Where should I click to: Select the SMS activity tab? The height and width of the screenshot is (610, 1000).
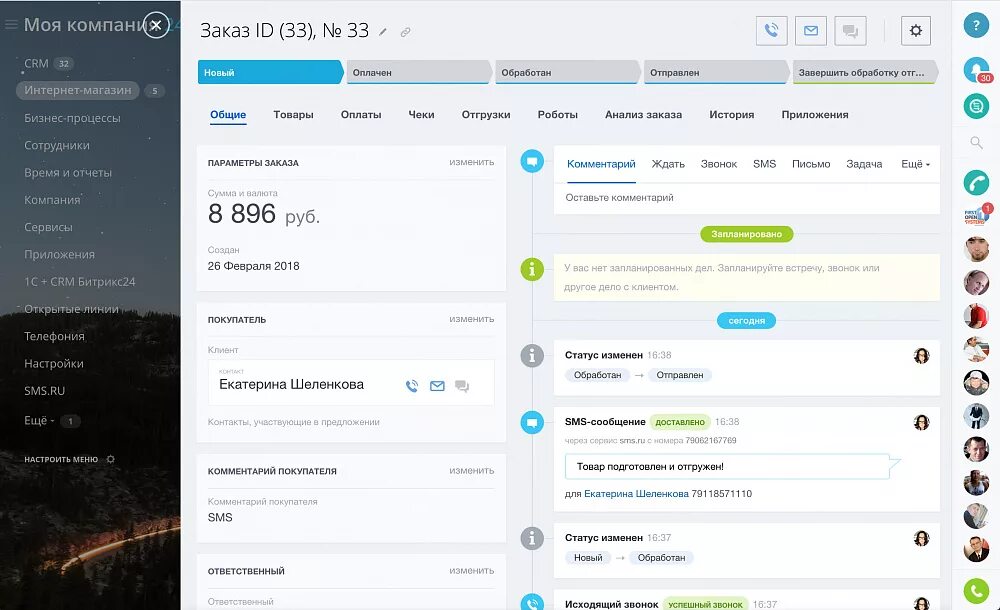[x=764, y=164]
